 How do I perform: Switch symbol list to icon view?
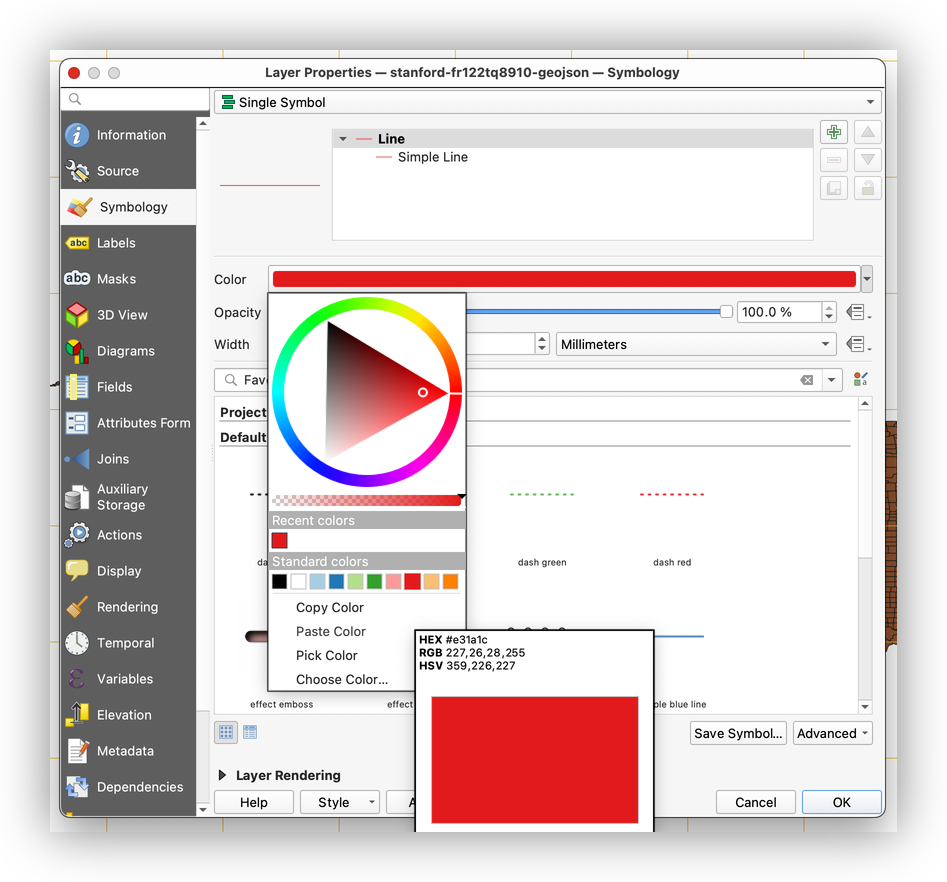tap(227, 733)
